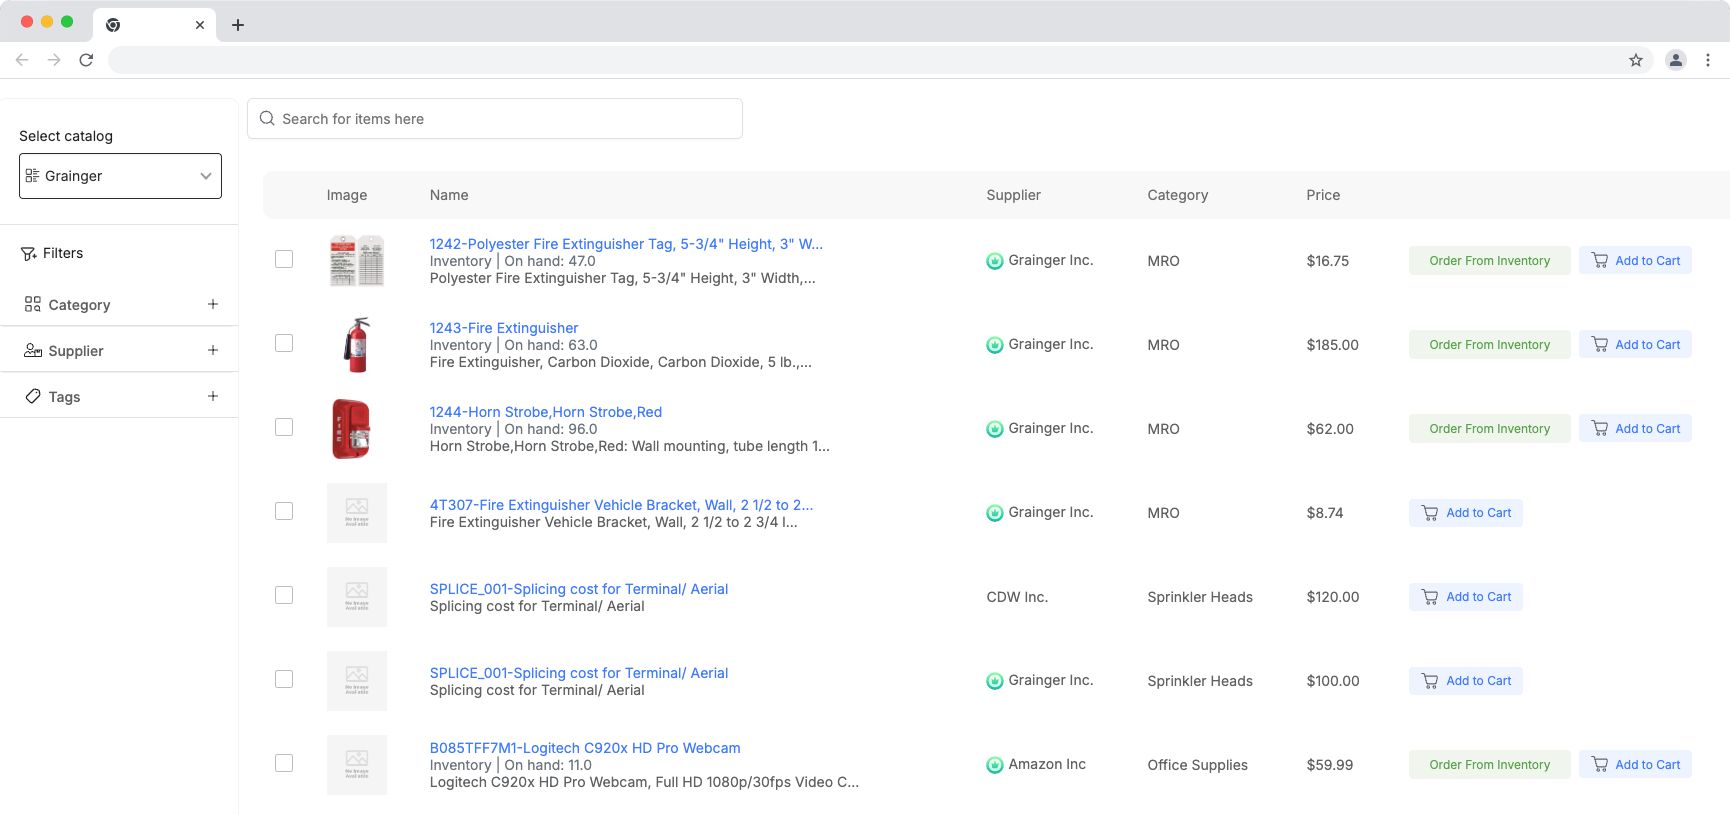Click verified badge beside Amazon Inc
The width and height of the screenshot is (1730, 815).
click(x=995, y=765)
